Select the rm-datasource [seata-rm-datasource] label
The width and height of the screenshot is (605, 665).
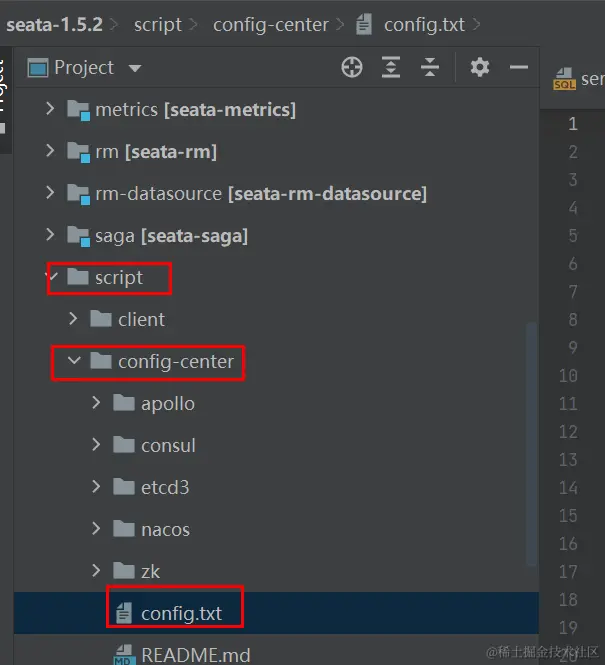pyautogui.click(x=261, y=194)
